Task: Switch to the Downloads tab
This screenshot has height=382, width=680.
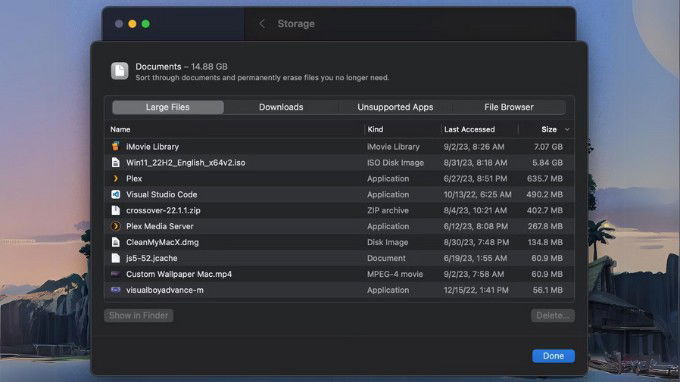Action: click(x=281, y=107)
